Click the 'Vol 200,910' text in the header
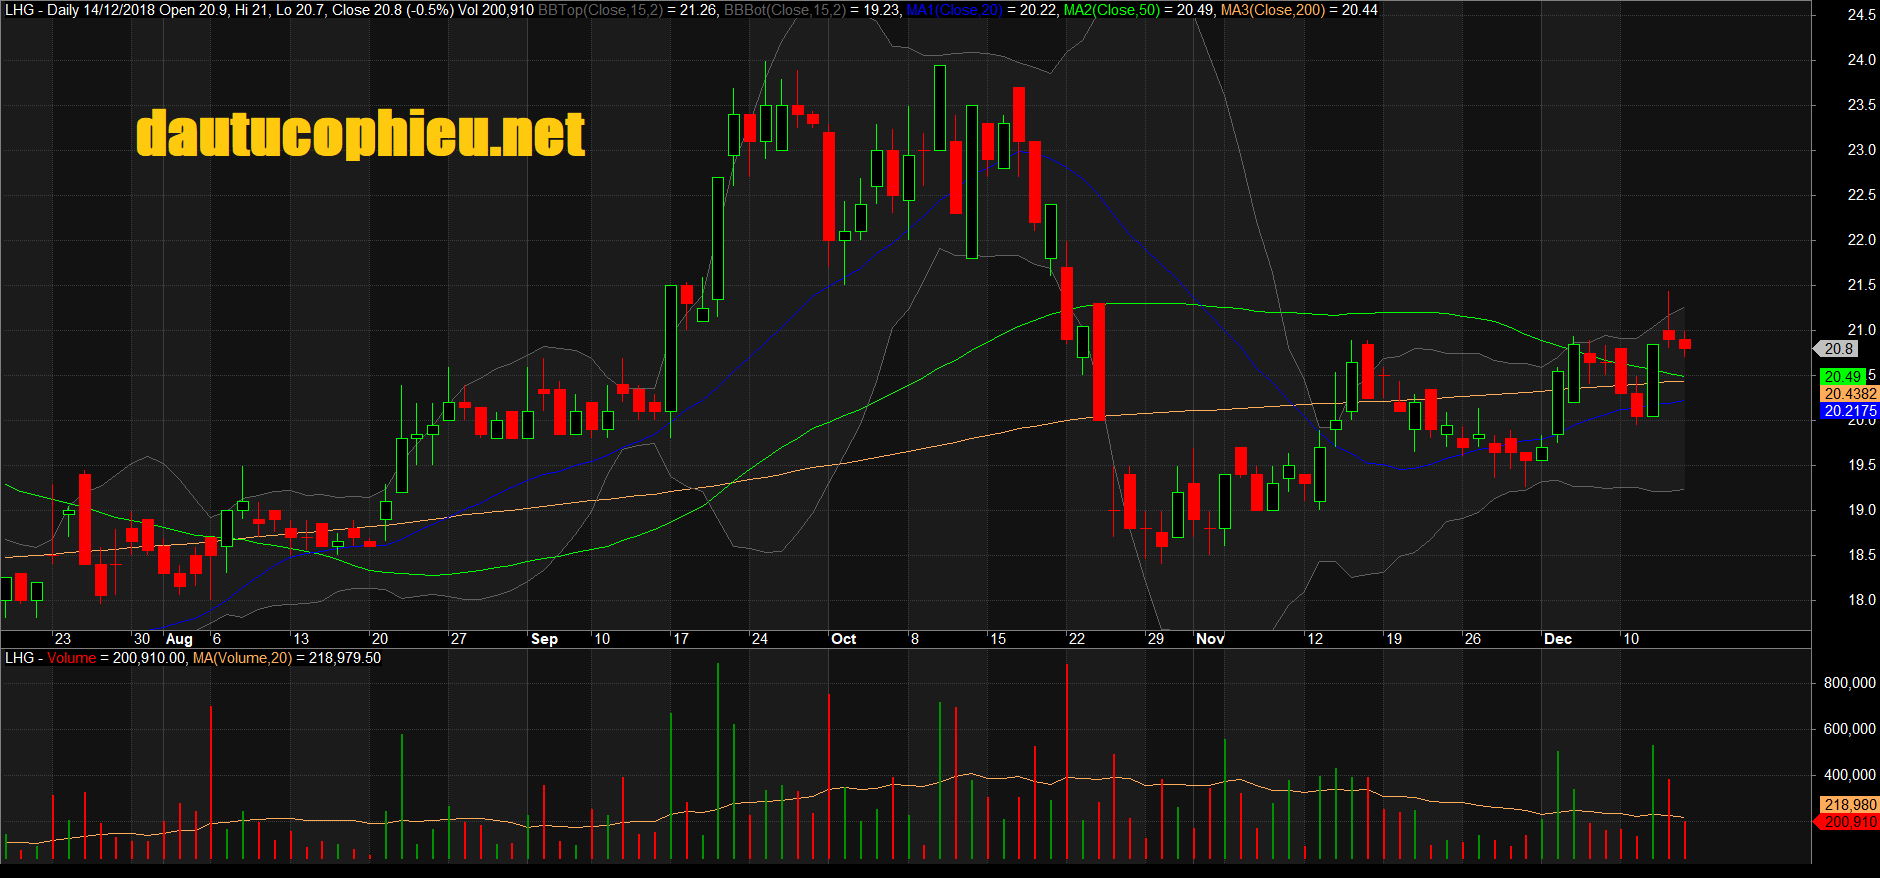This screenshot has width=1880, height=878. (496, 10)
